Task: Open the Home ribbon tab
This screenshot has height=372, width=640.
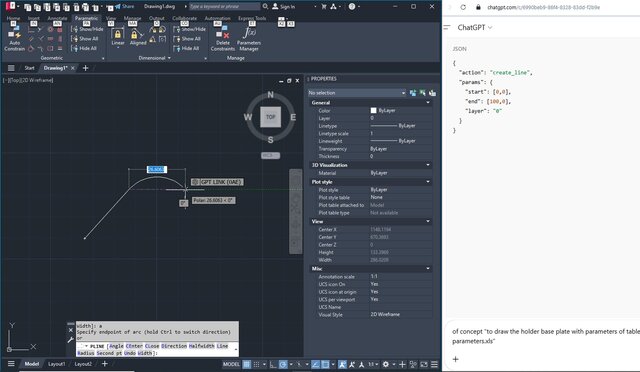Action: tap(13, 18)
